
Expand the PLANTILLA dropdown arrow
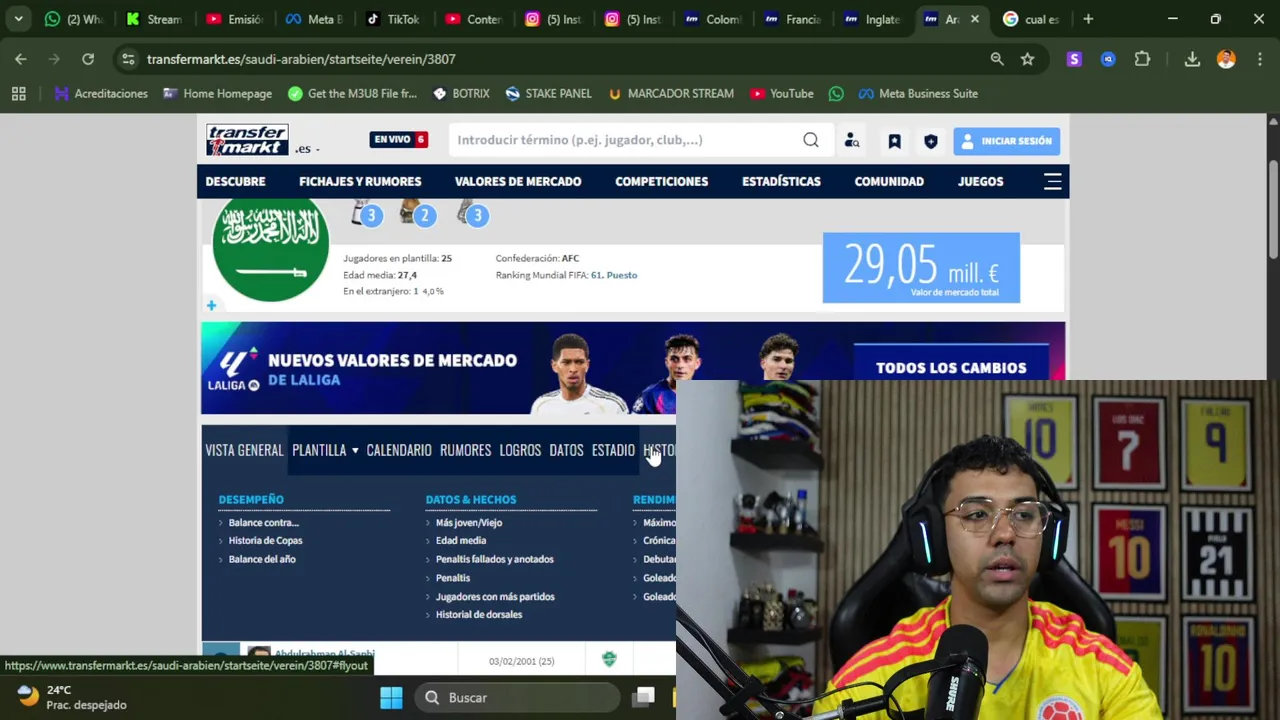[x=354, y=451]
